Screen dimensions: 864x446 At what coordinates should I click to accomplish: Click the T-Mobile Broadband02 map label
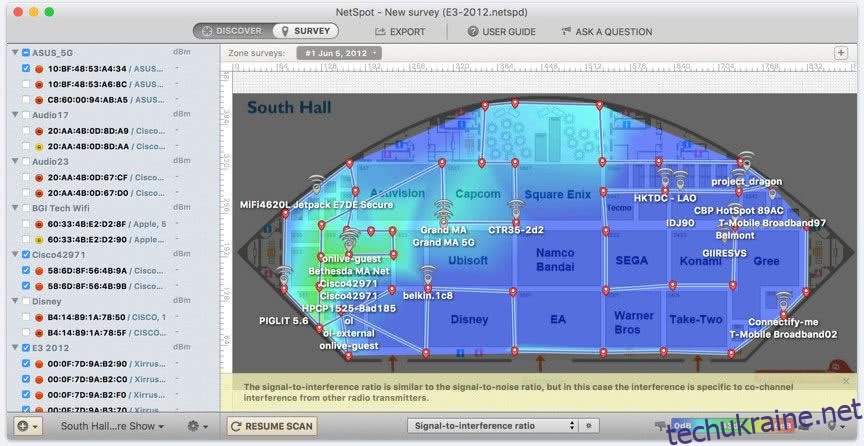[784, 334]
